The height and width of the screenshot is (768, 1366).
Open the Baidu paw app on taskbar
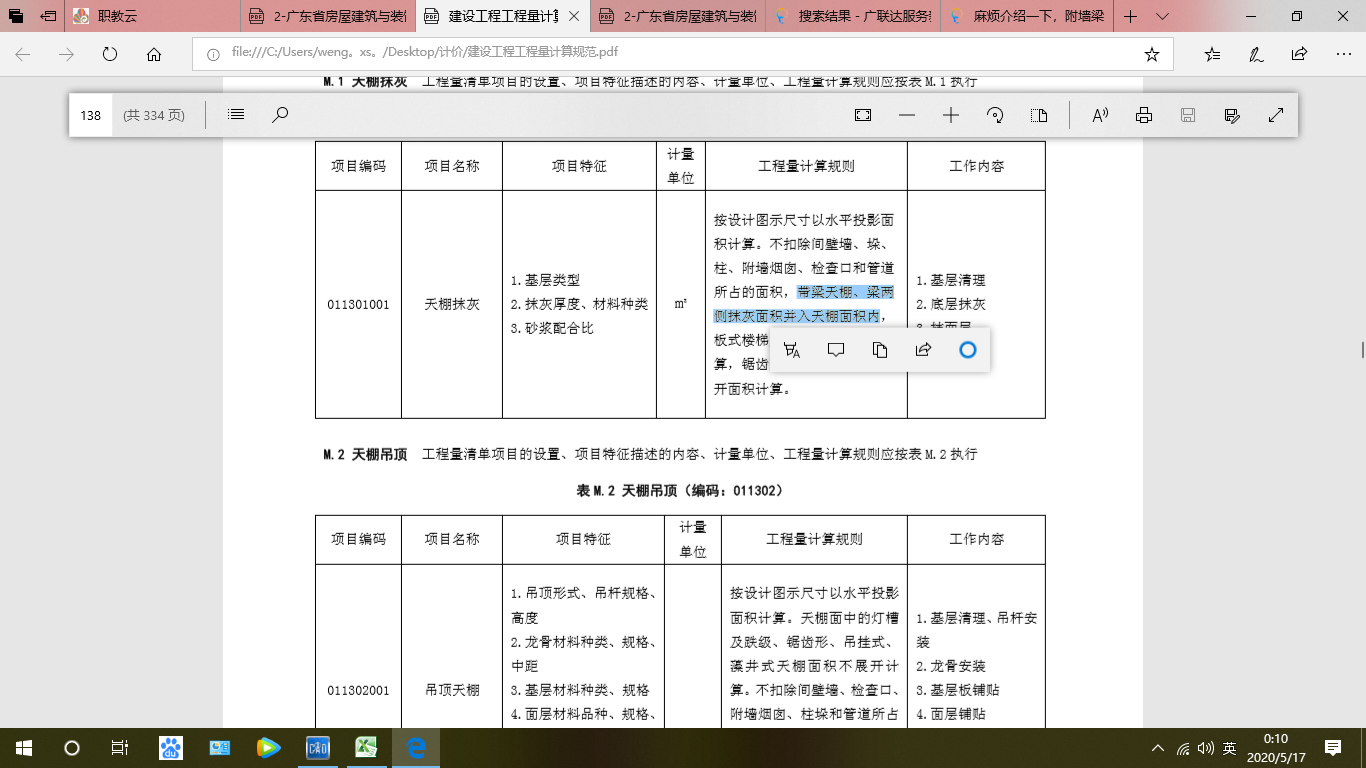[x=171, y=748]
